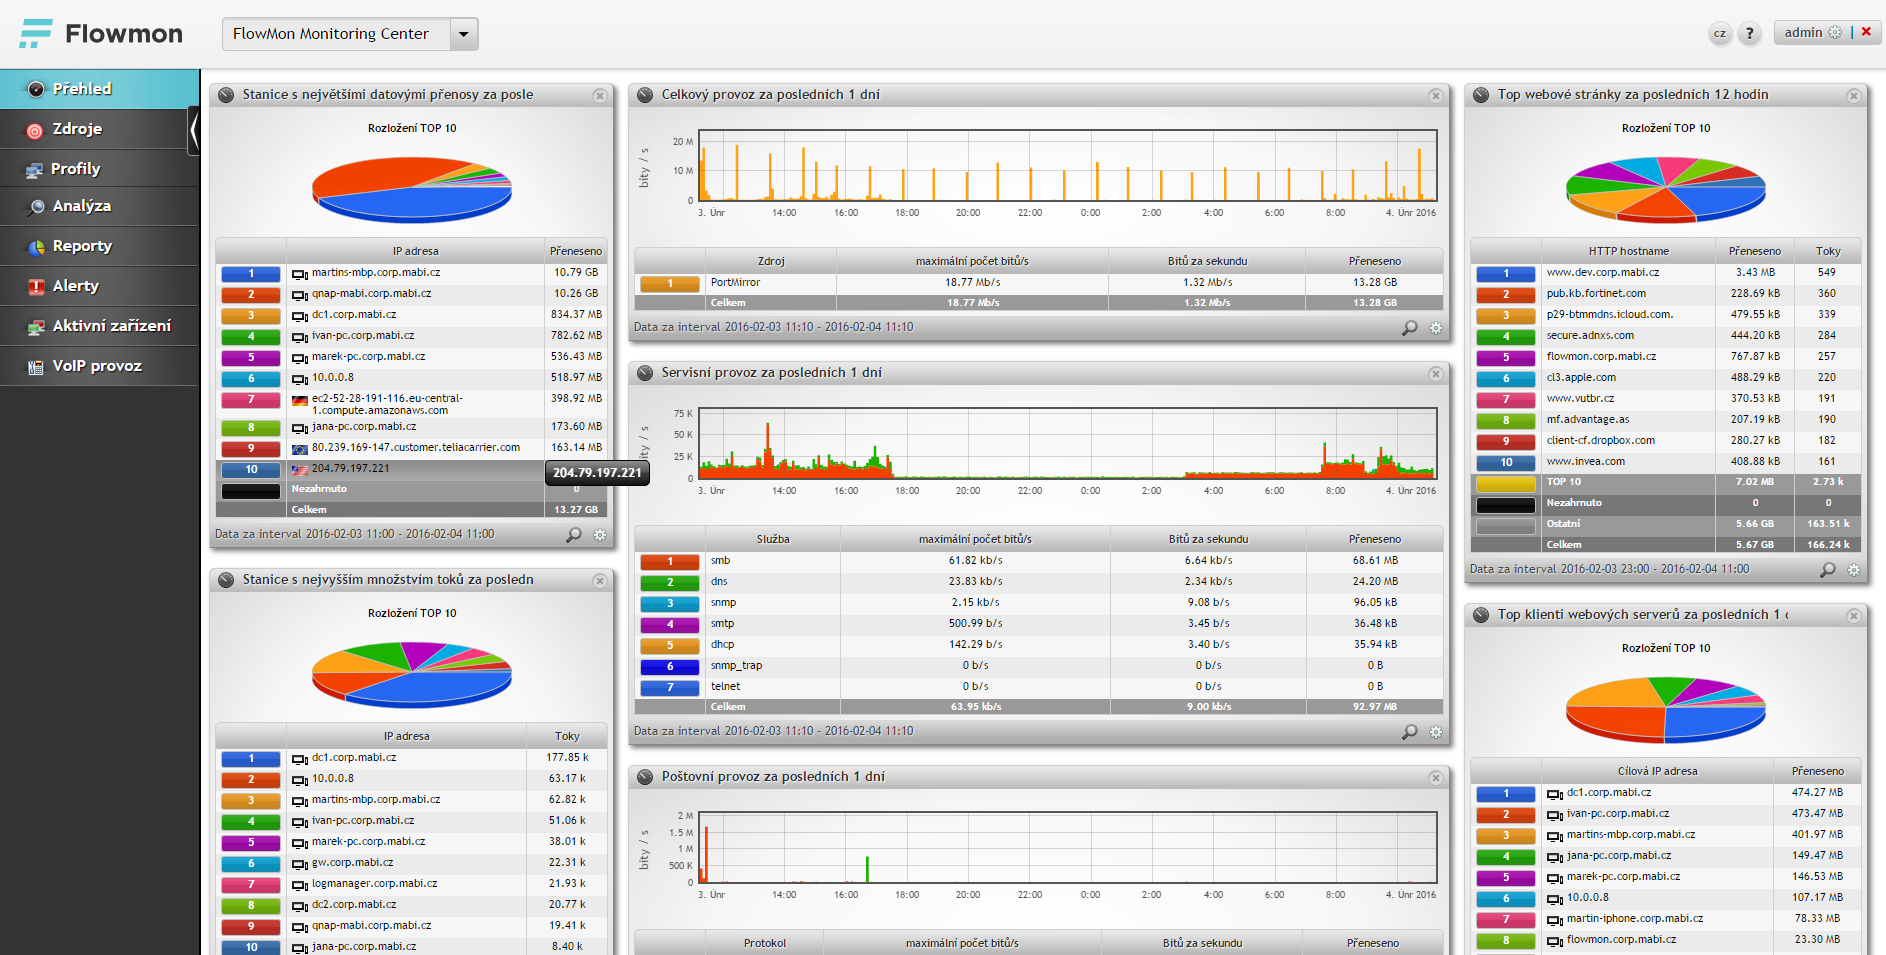Open admin settings gear icon

click(1835, 32)
